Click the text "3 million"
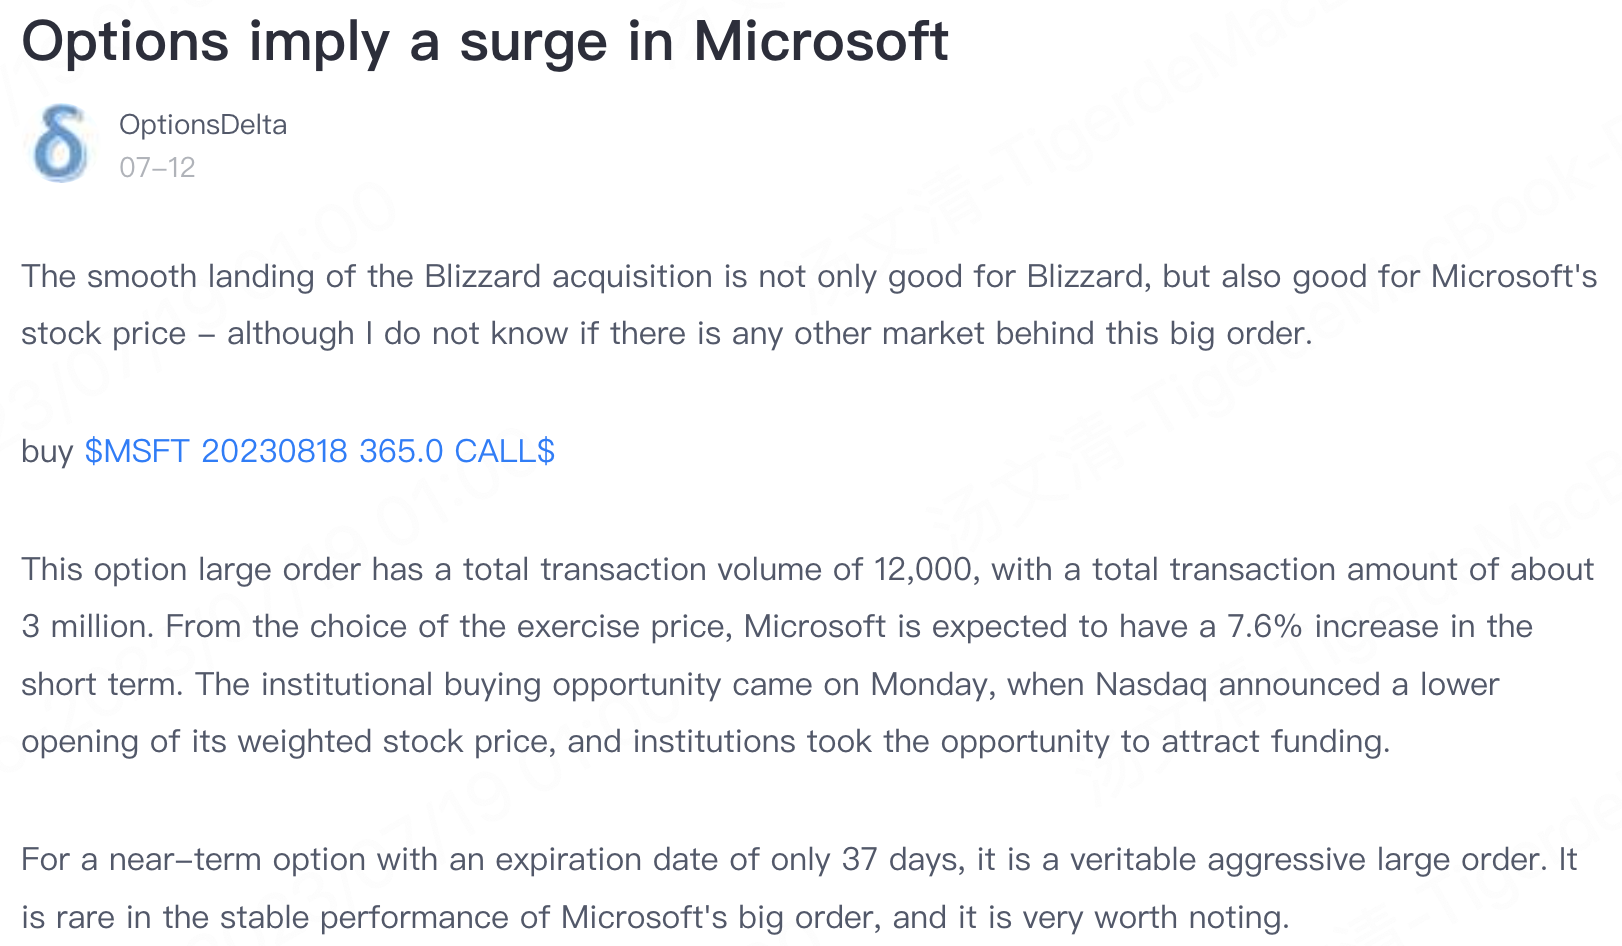 pyautogui.click(x=84, y=626)
